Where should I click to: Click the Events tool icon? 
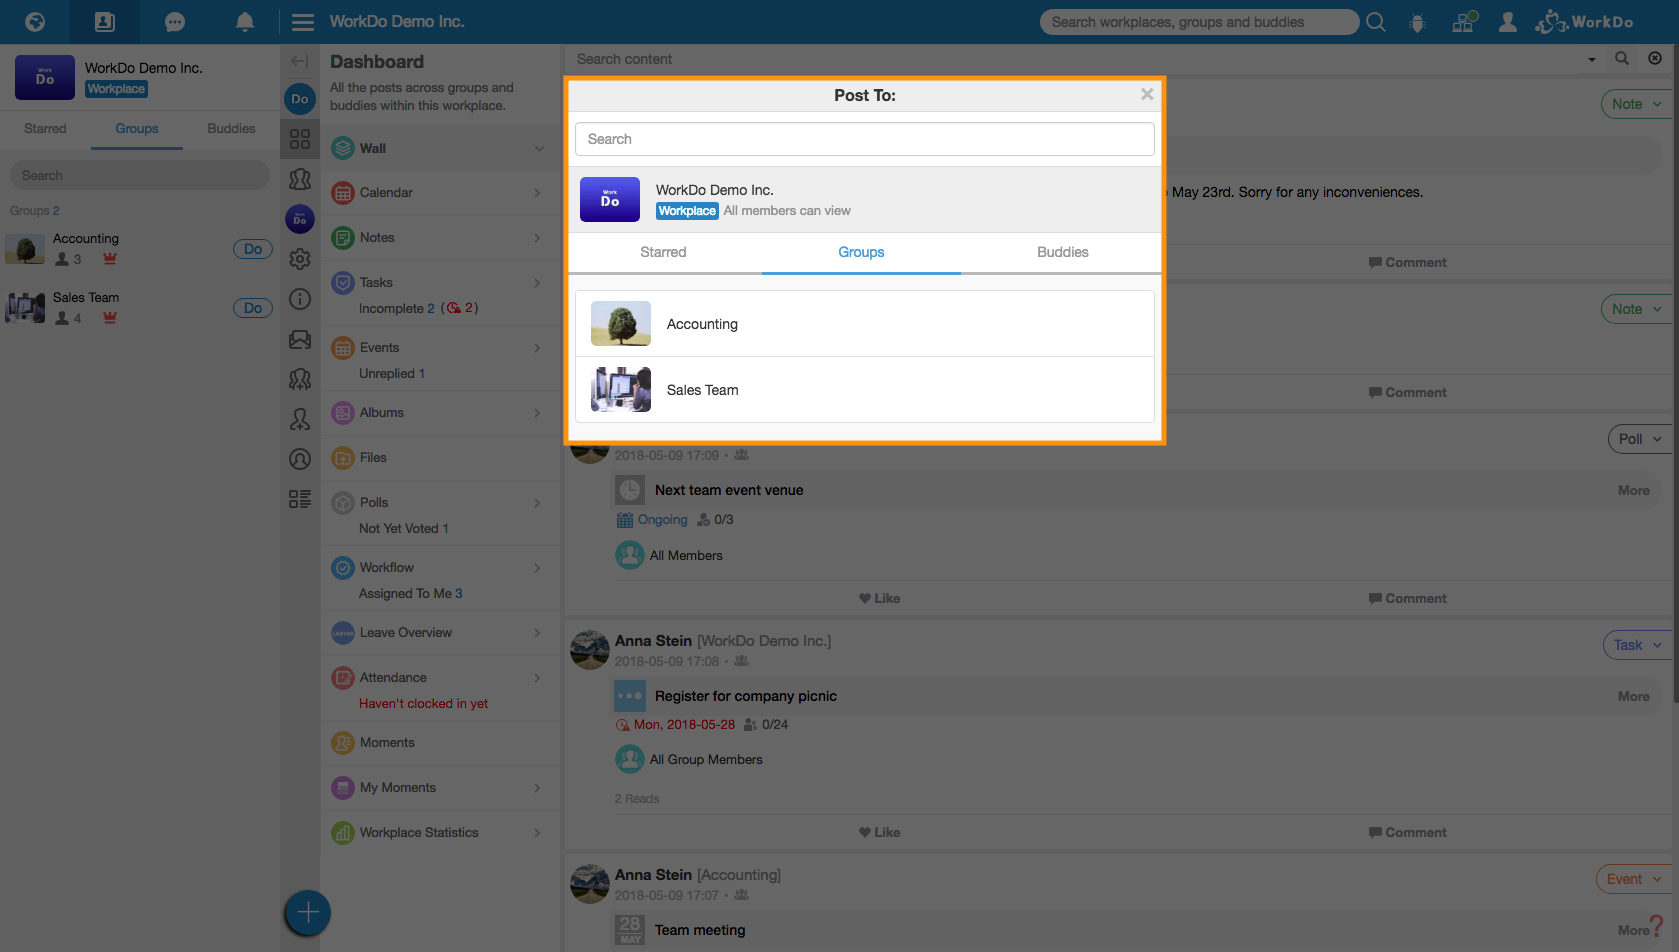tap(343, 348)
